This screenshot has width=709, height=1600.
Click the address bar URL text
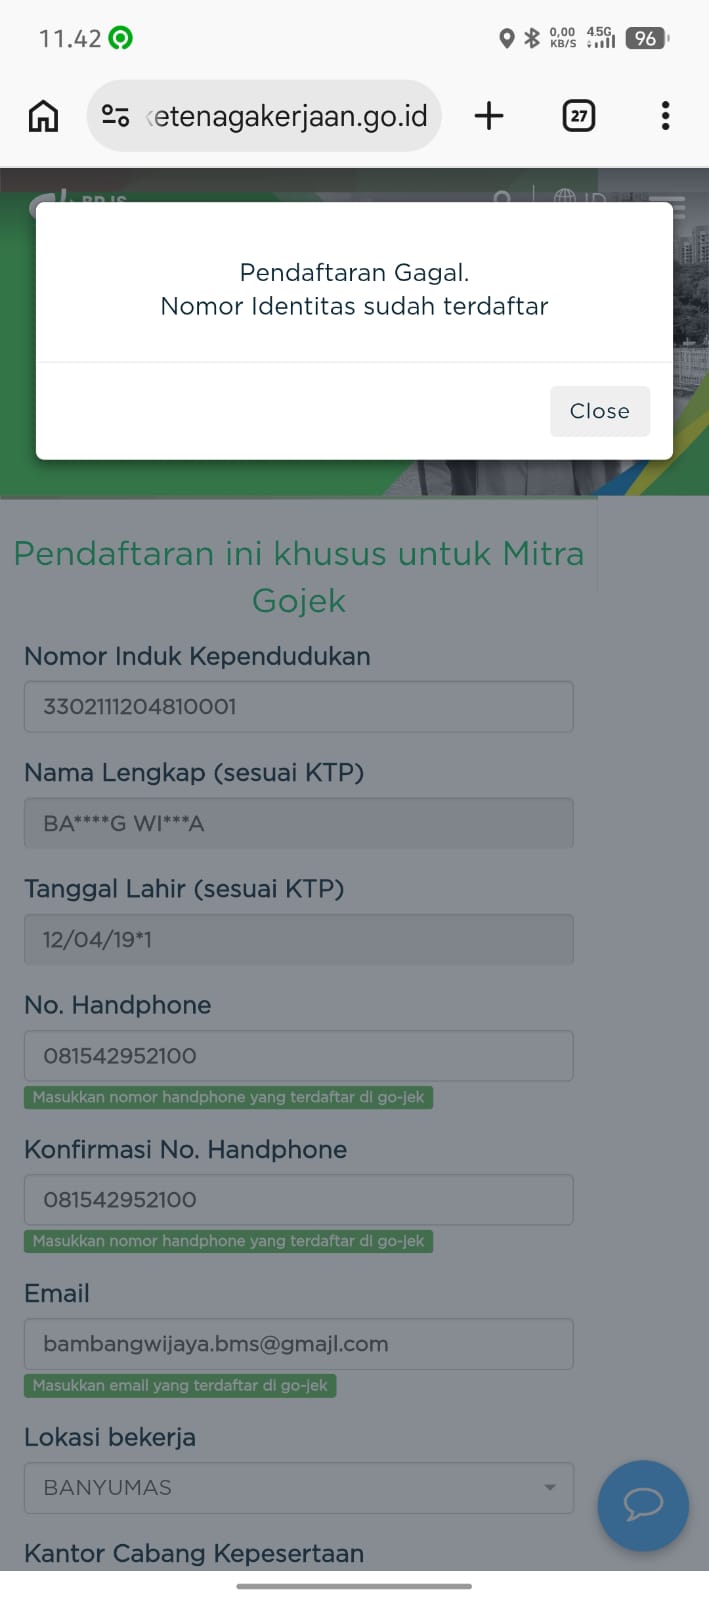pos(287,116)
